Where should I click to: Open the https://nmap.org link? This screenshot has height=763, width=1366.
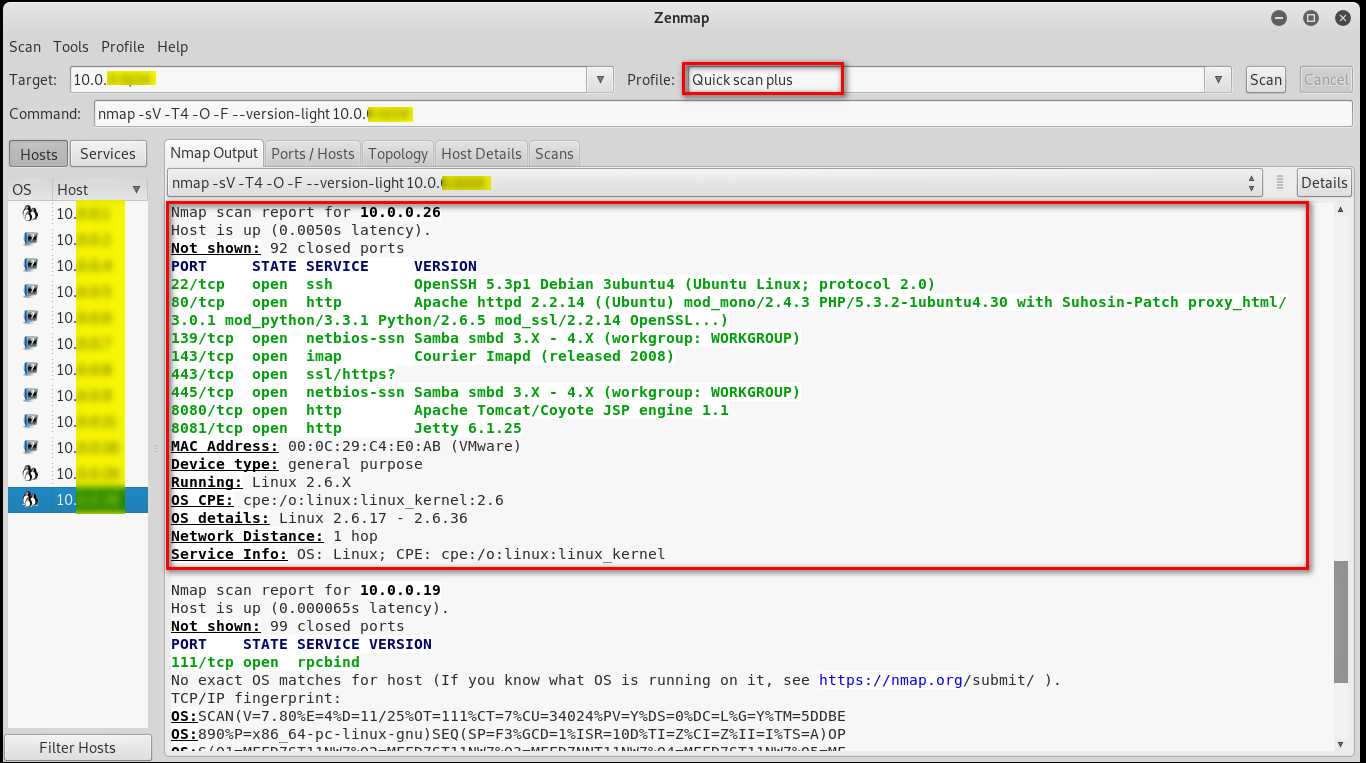point(892,680)
